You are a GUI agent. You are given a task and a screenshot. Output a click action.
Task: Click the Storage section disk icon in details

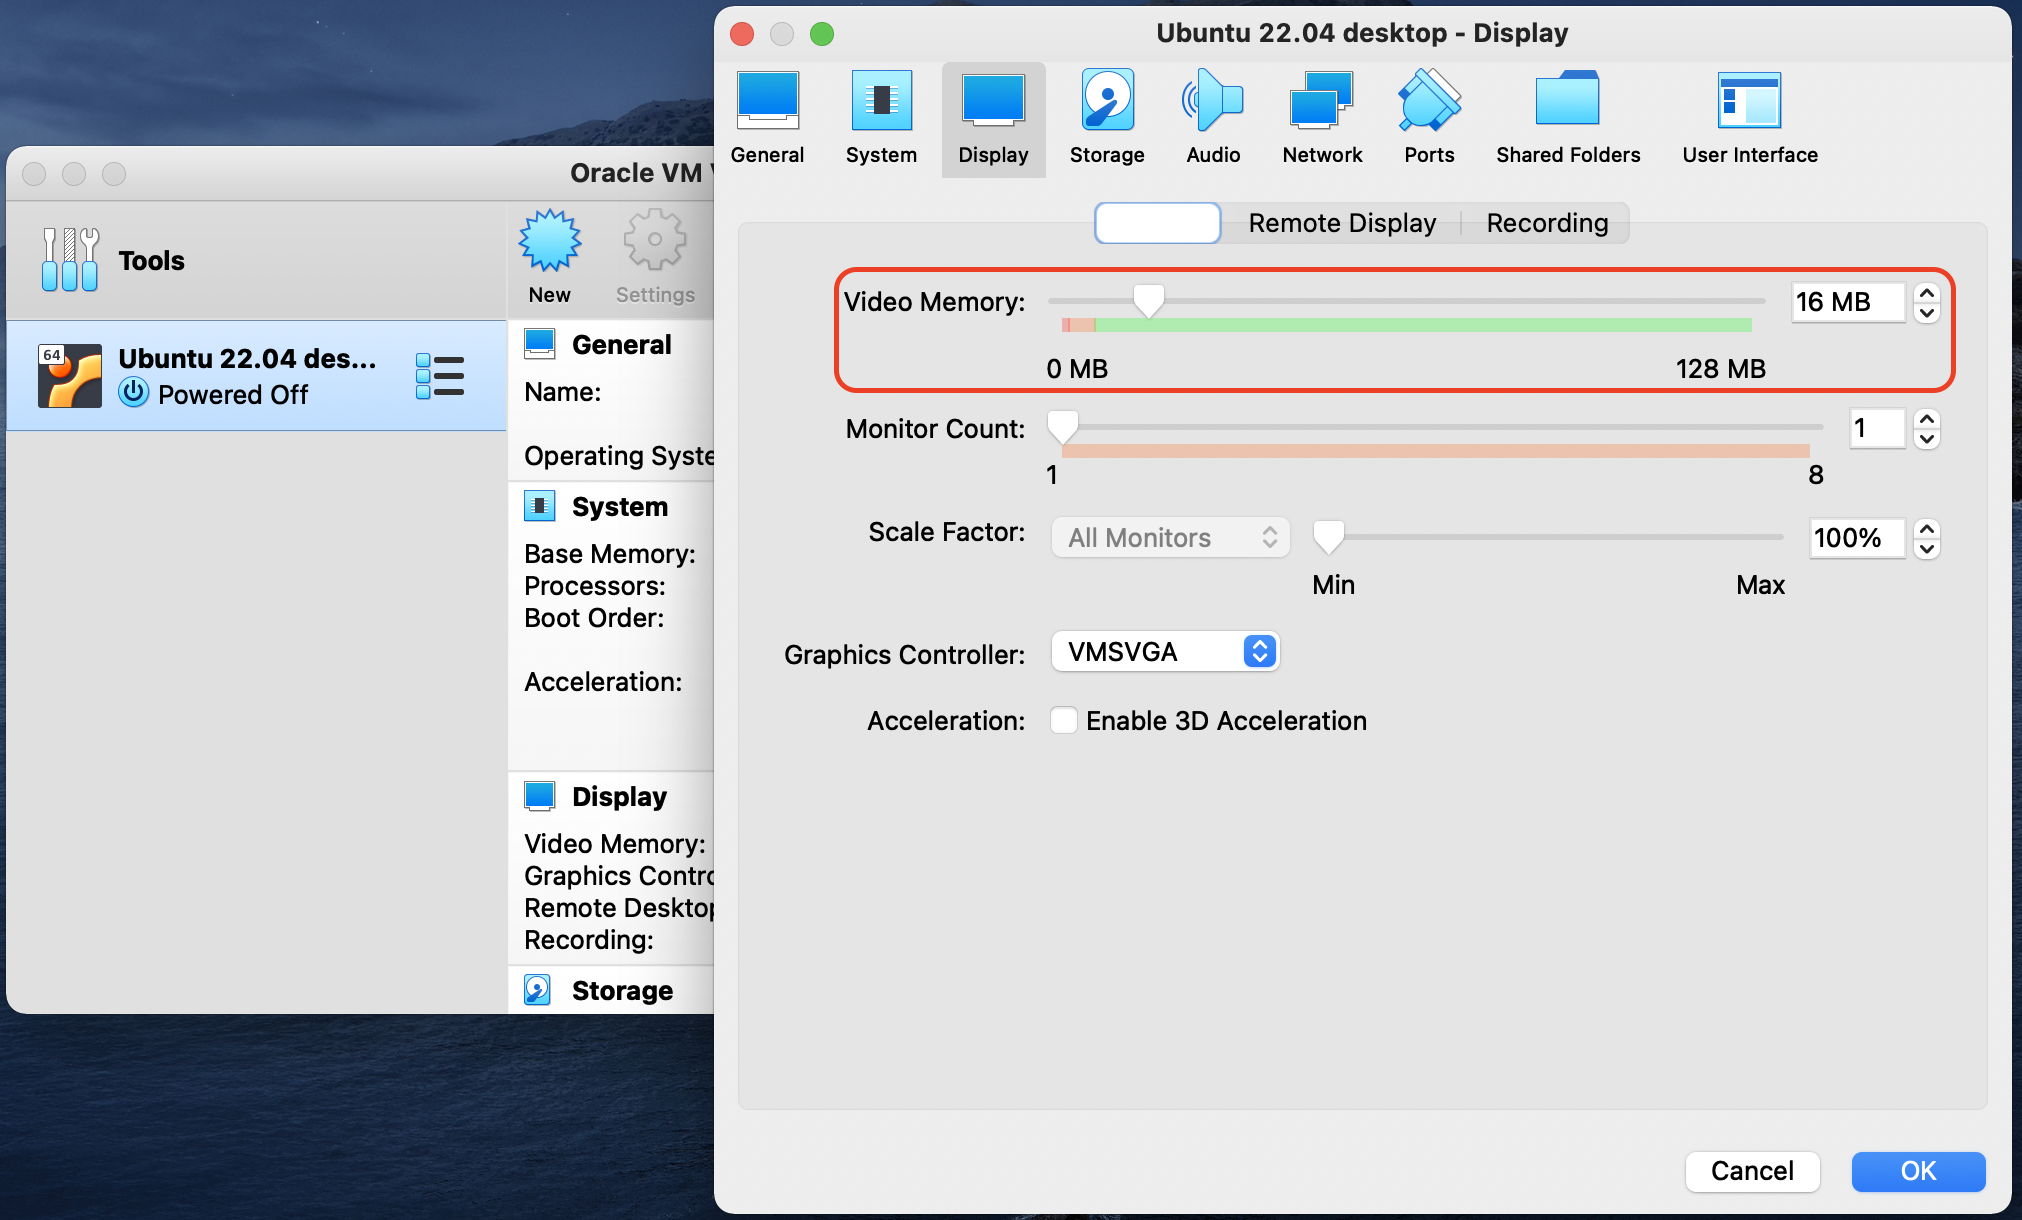pos(538,990)
